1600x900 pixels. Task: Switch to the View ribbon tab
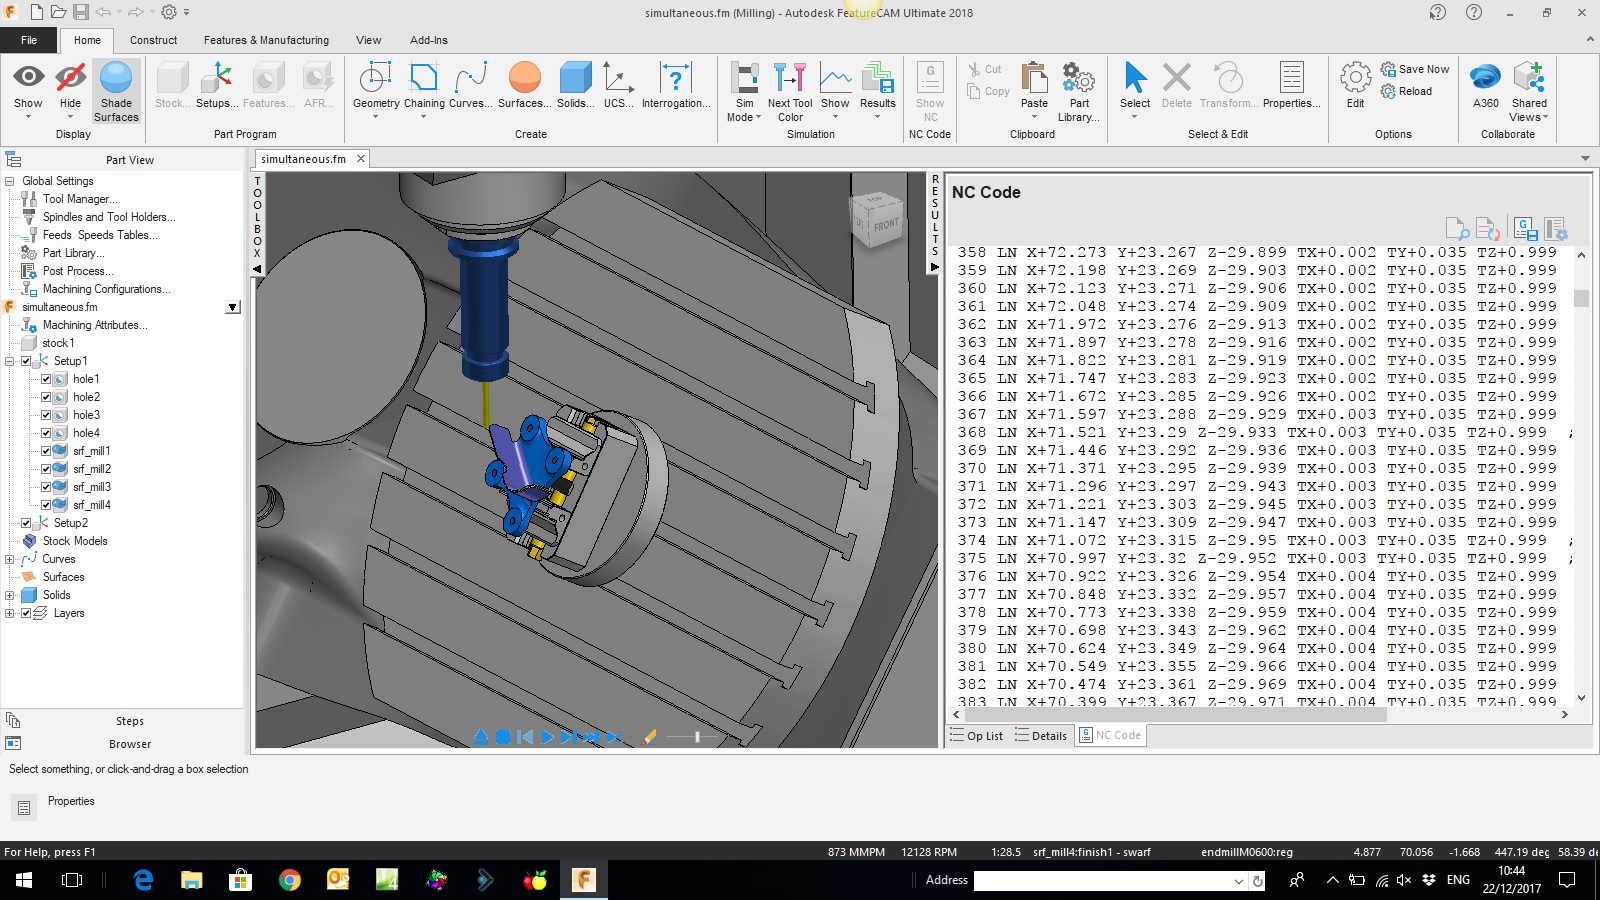coord(368,40)
